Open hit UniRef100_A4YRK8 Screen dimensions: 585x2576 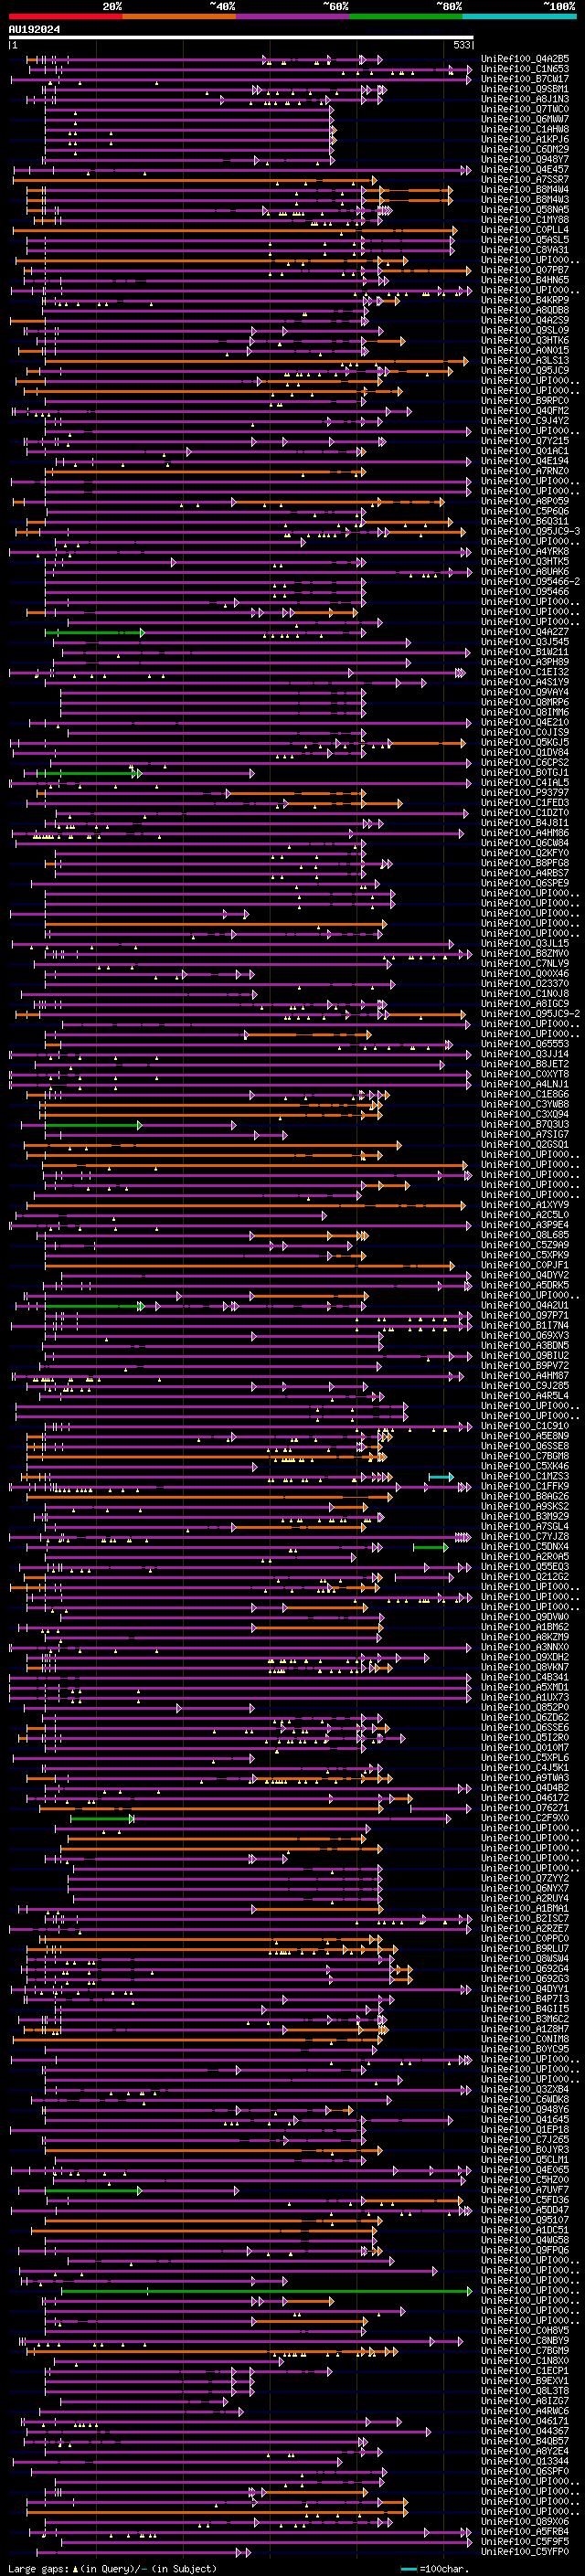(x=525, y=552)
